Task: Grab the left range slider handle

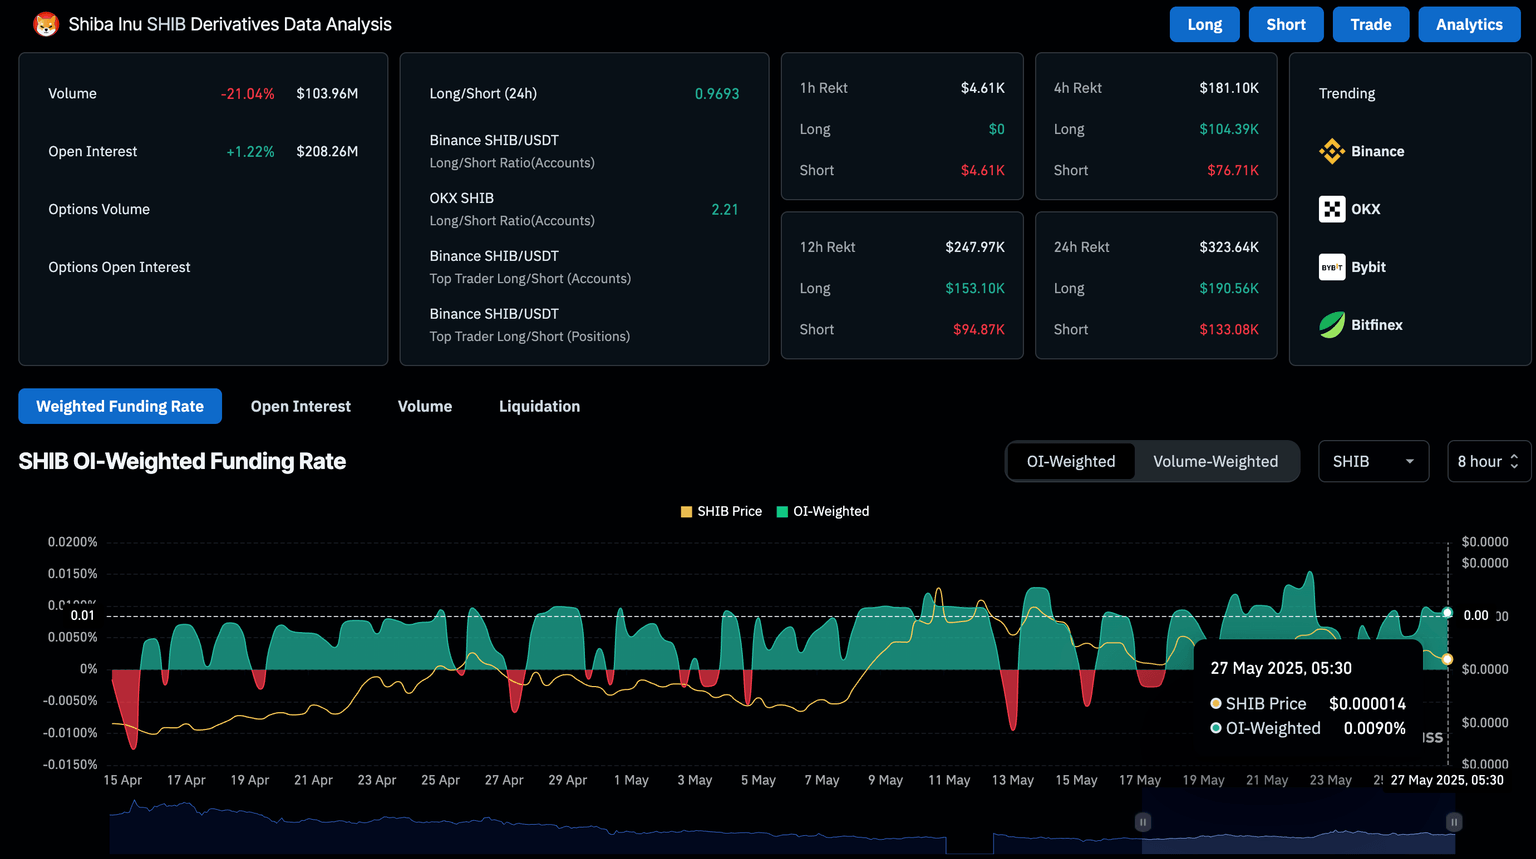Action: click(x=1142, y=822)
